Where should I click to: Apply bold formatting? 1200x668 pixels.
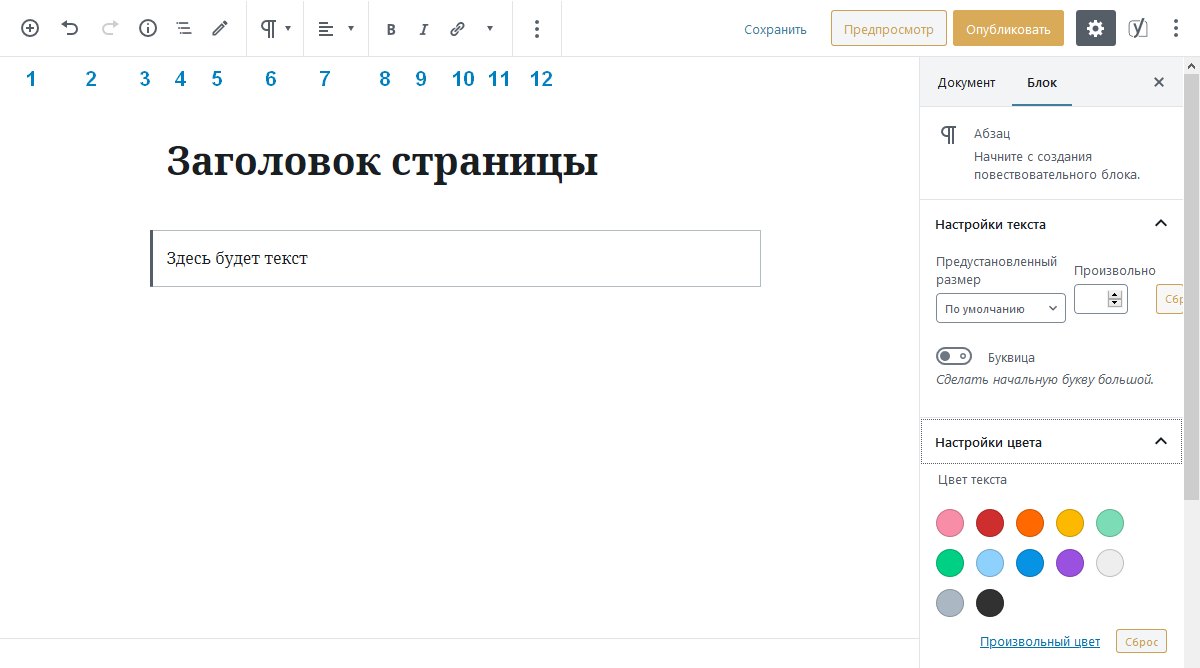click(391, 28)
